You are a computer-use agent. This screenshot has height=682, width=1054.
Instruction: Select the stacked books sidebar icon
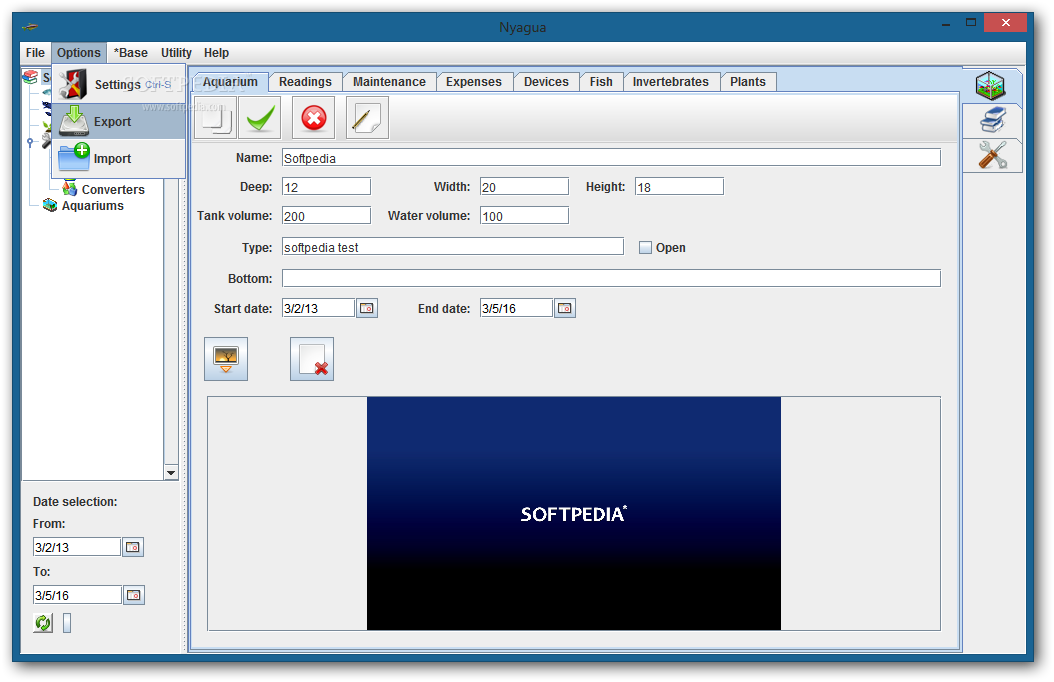992,121
